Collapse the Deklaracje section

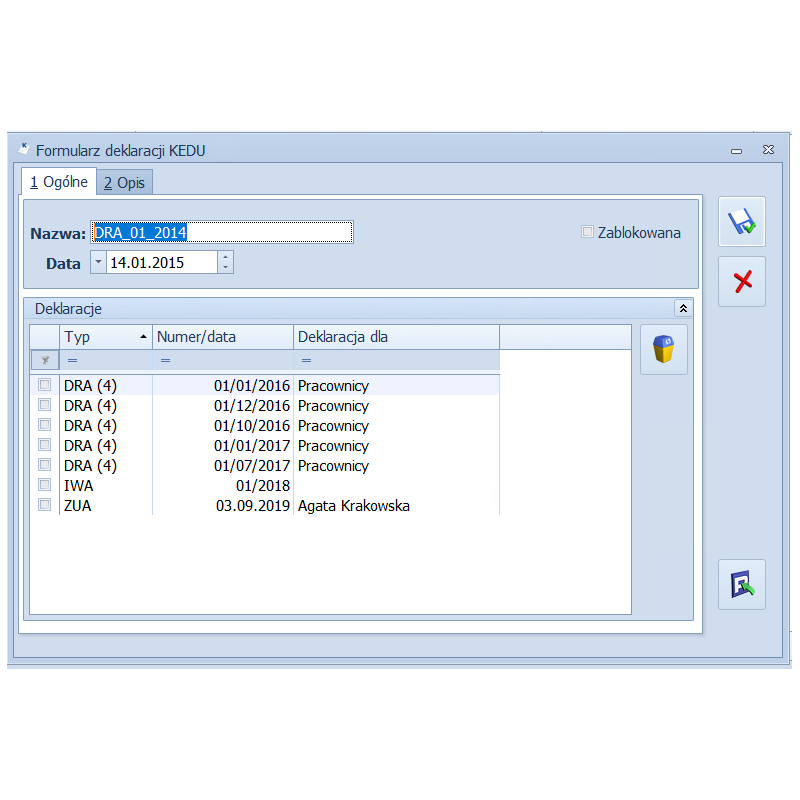(683, 308)
